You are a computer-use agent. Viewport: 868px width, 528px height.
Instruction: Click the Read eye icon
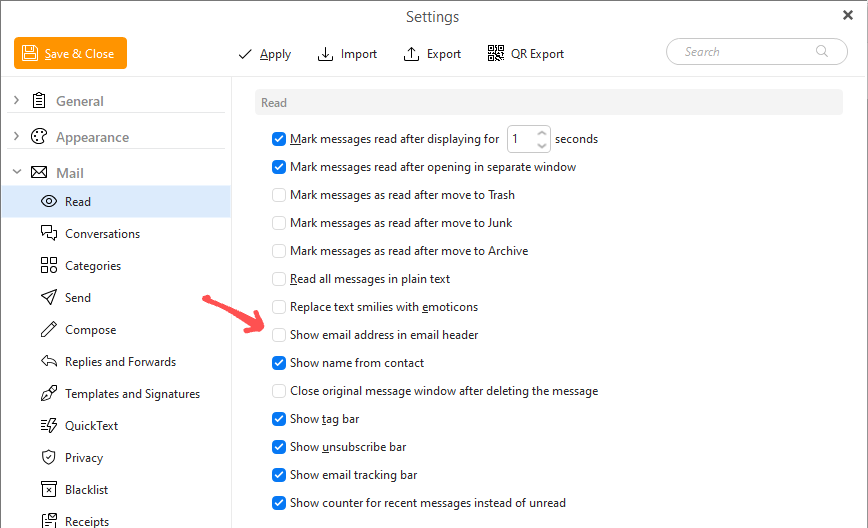[49, 201]
